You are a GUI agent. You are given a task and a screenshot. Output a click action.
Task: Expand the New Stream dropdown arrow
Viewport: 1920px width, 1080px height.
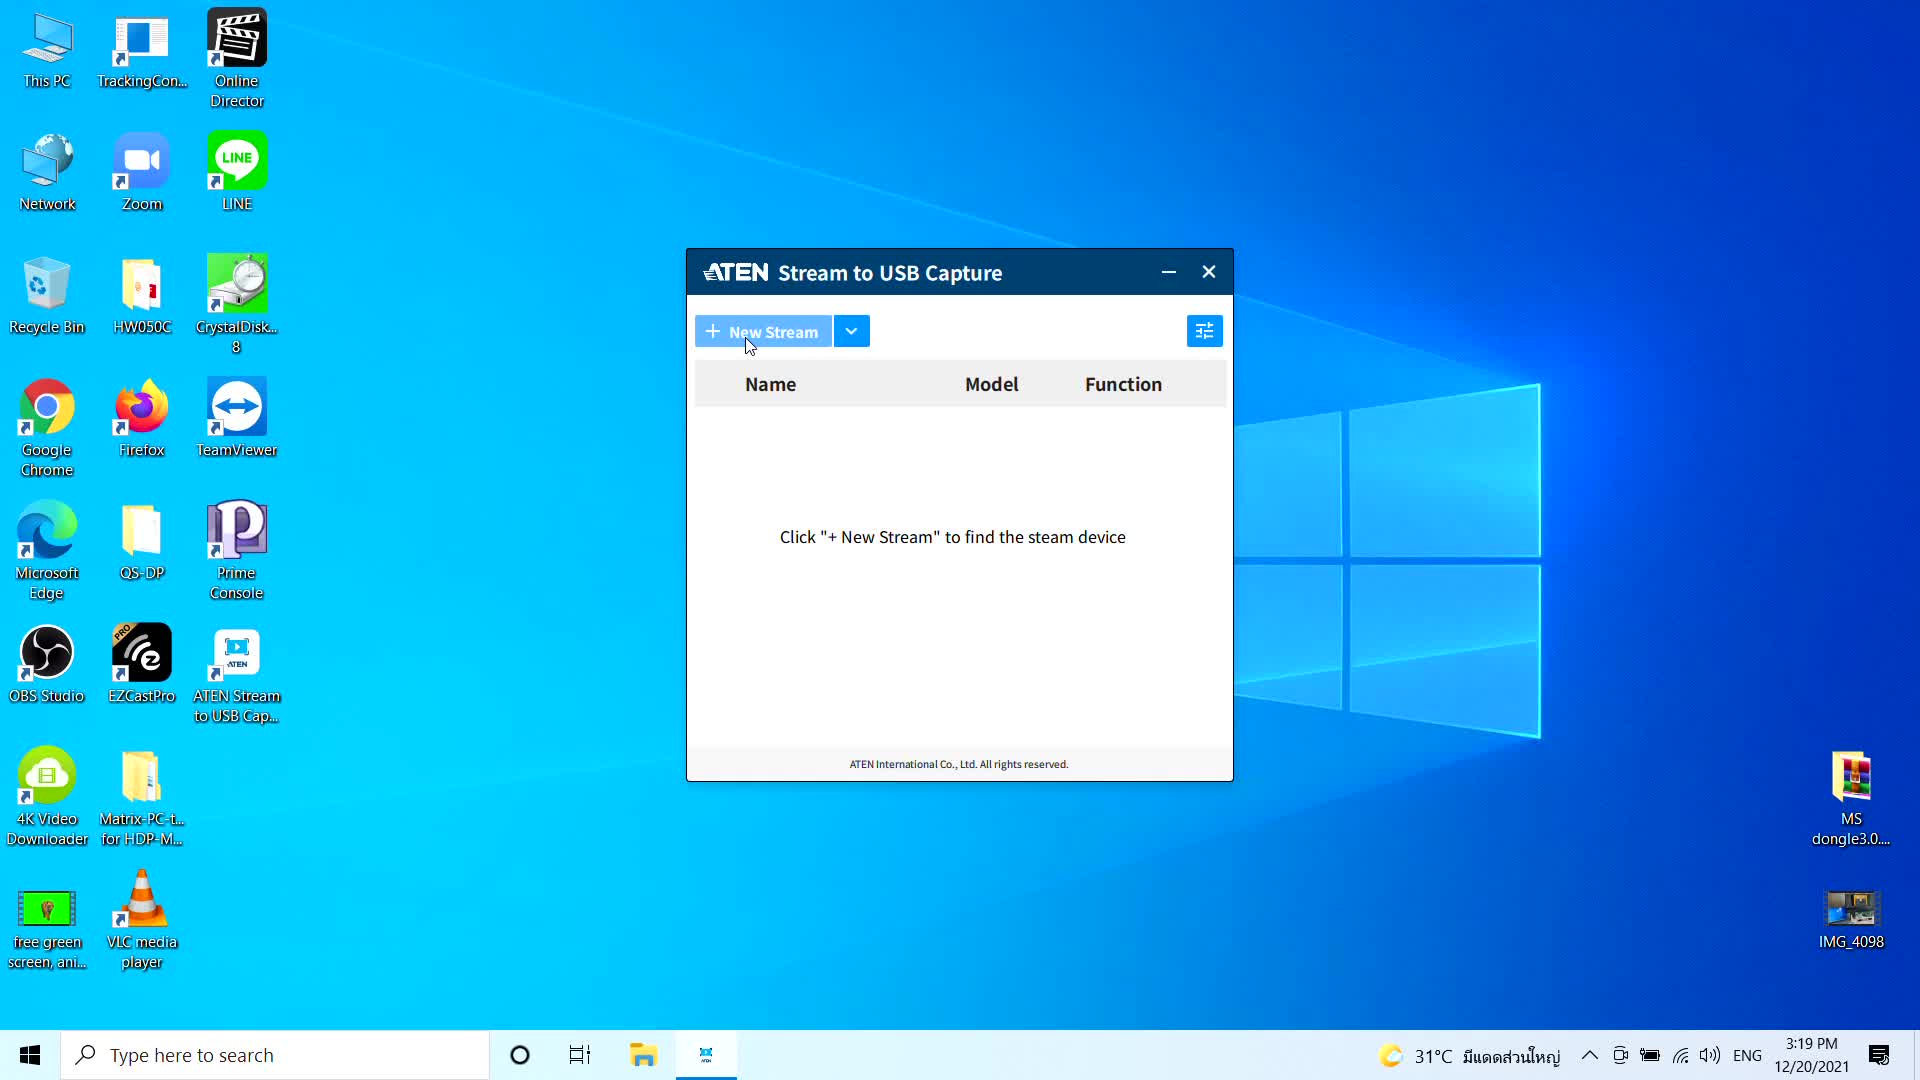(x=852, y=332)
